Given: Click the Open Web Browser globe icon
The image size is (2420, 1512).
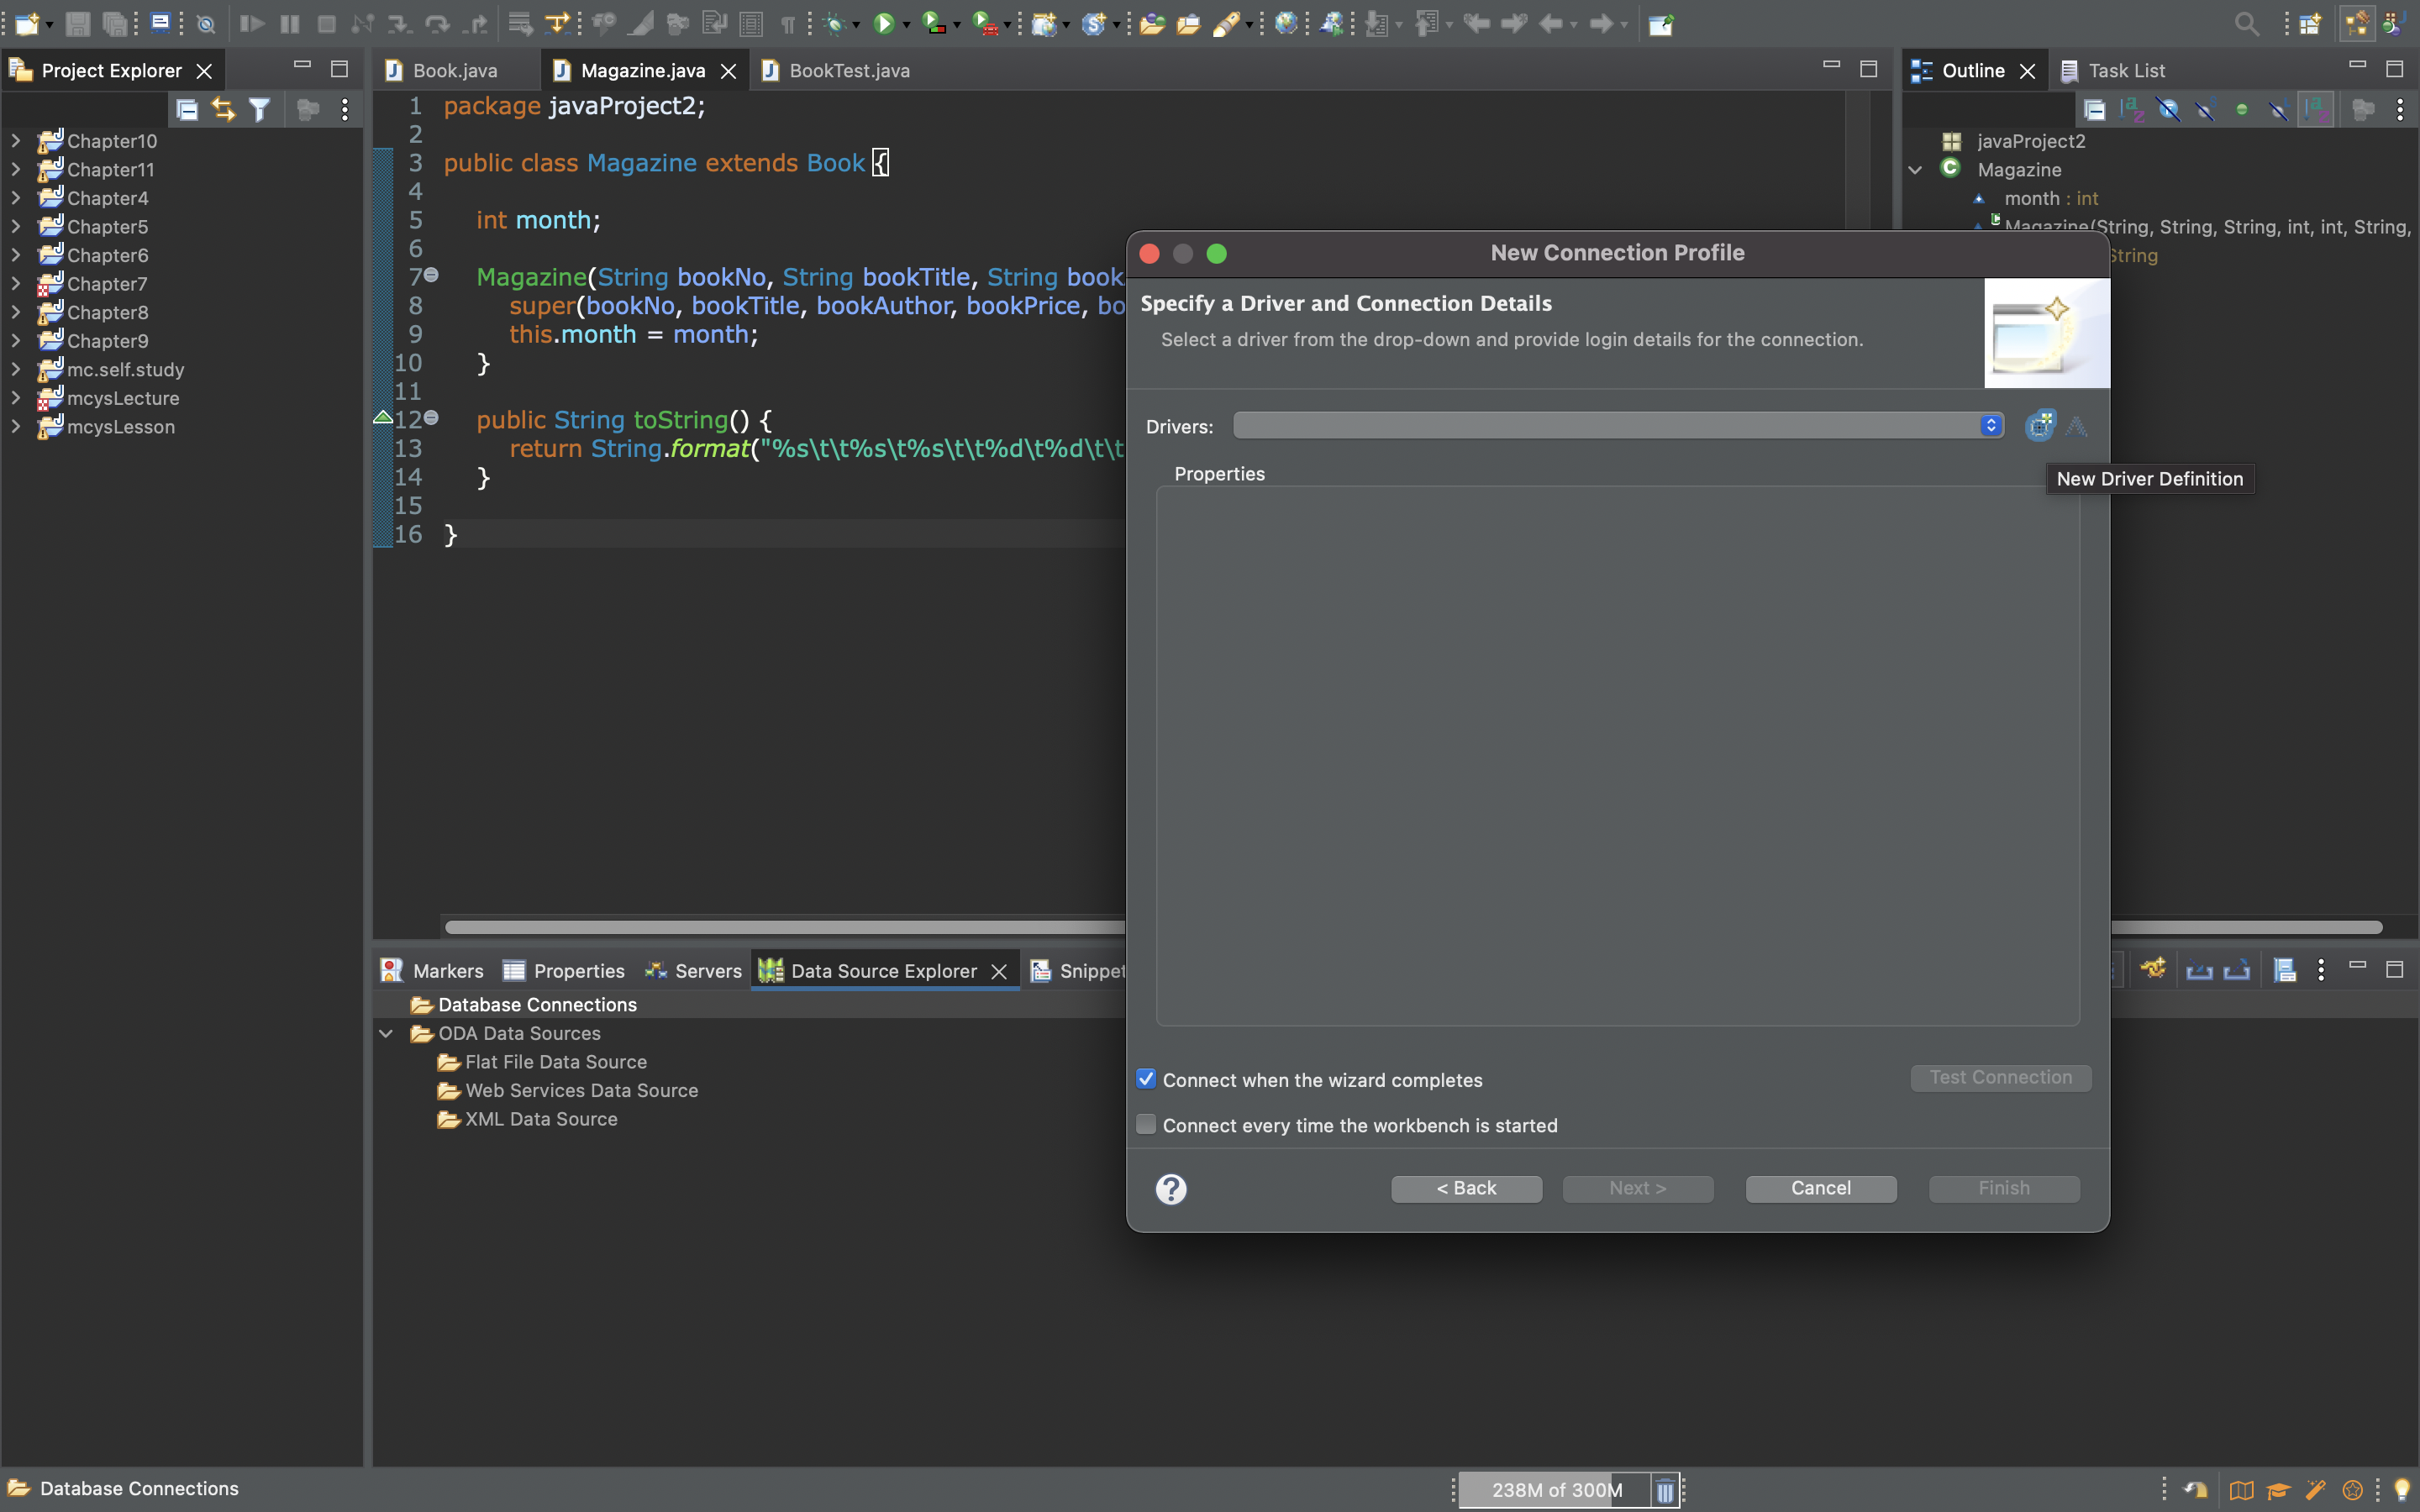Looking at the screenshot, I should [1286, 24].
